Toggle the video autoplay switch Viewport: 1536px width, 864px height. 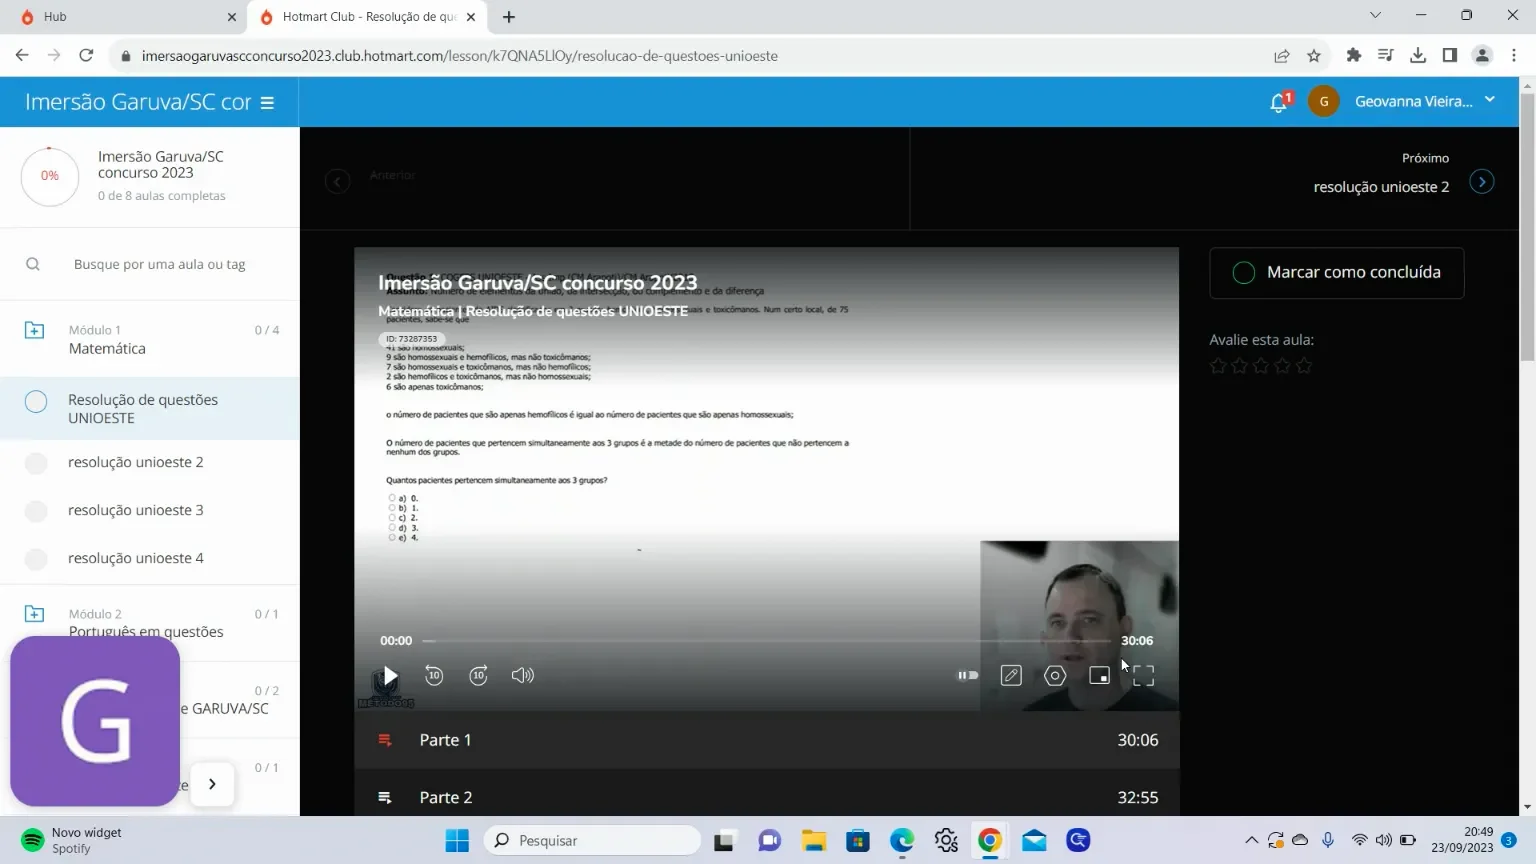(x=968, y=676)
